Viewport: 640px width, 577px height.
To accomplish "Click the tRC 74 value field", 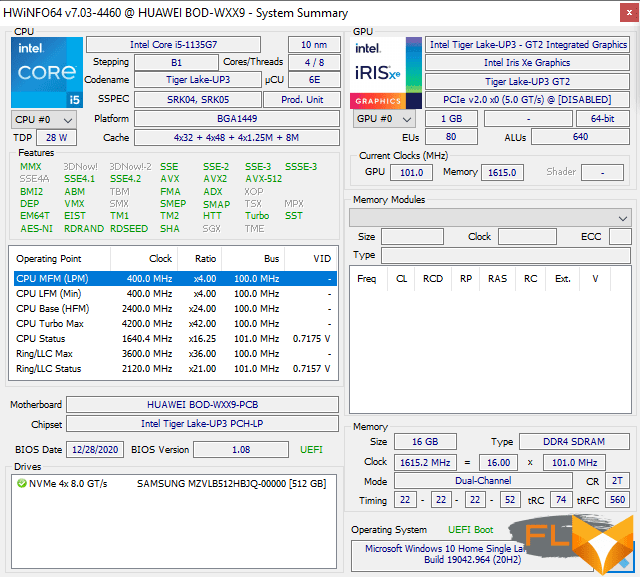I will [x=561, y=500].
